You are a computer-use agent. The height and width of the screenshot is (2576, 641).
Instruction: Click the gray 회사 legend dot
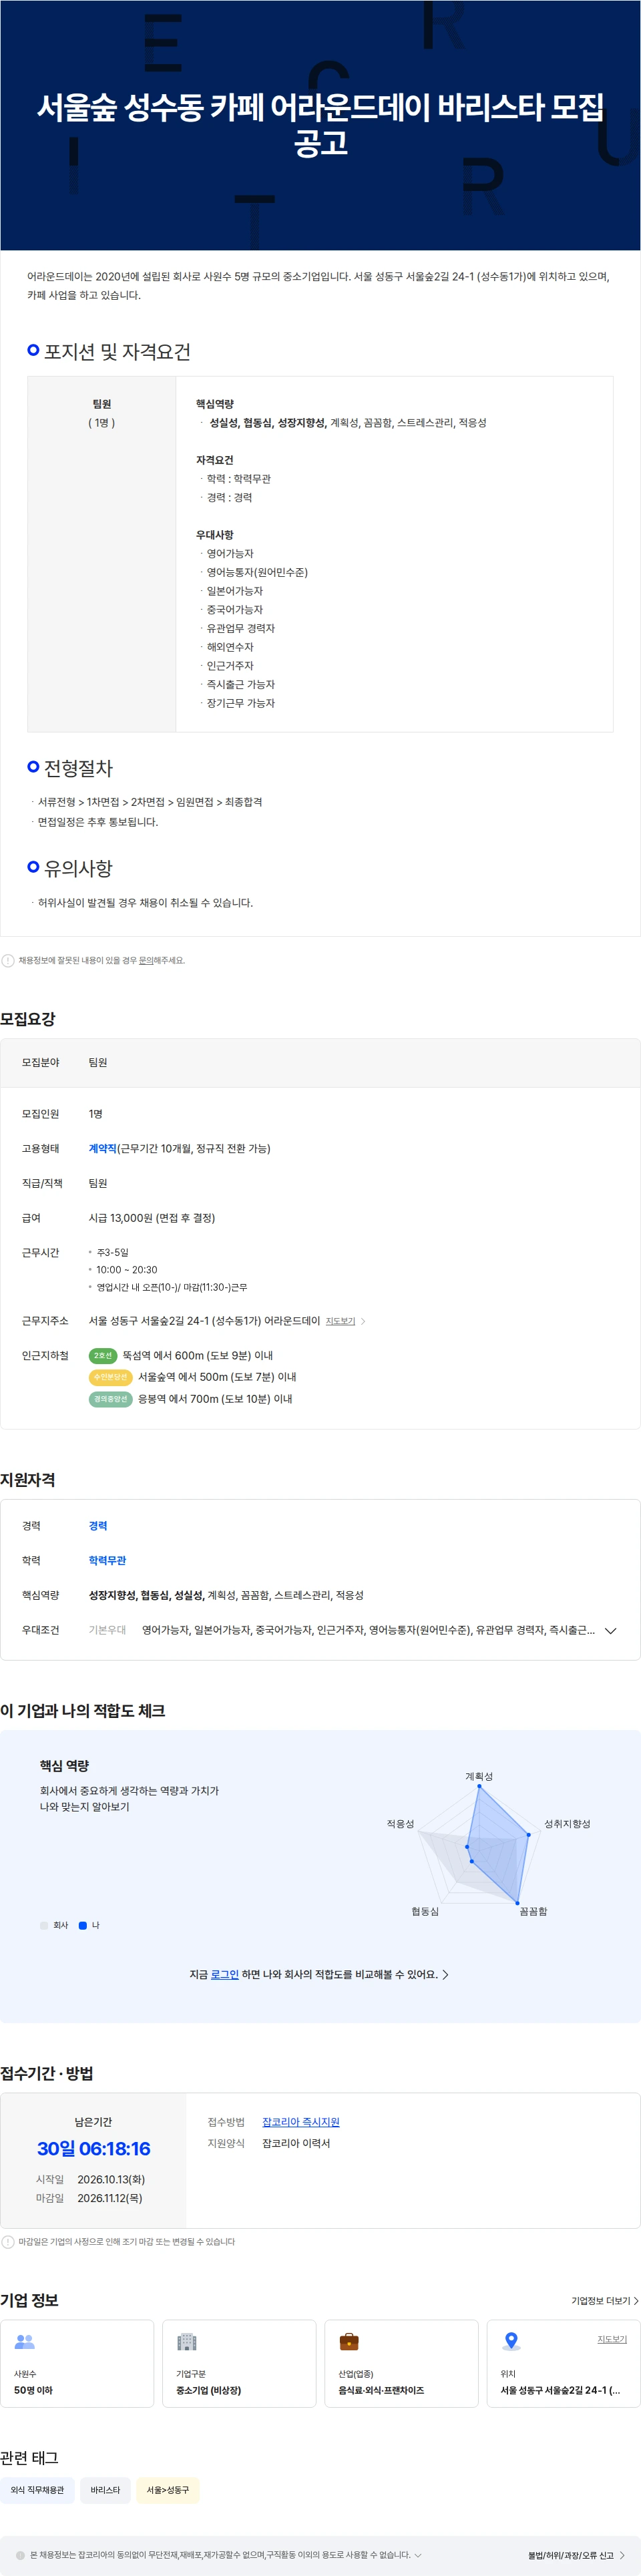[44, 1925]
